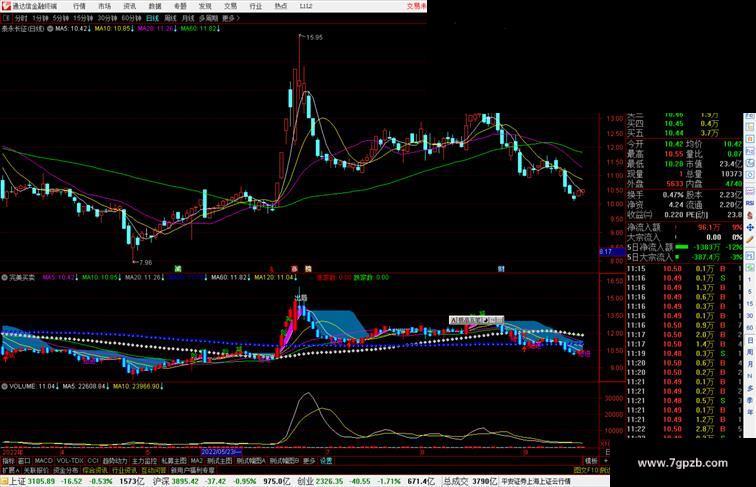Click the 年 shortcut in the right toolbar

(750, 412)
